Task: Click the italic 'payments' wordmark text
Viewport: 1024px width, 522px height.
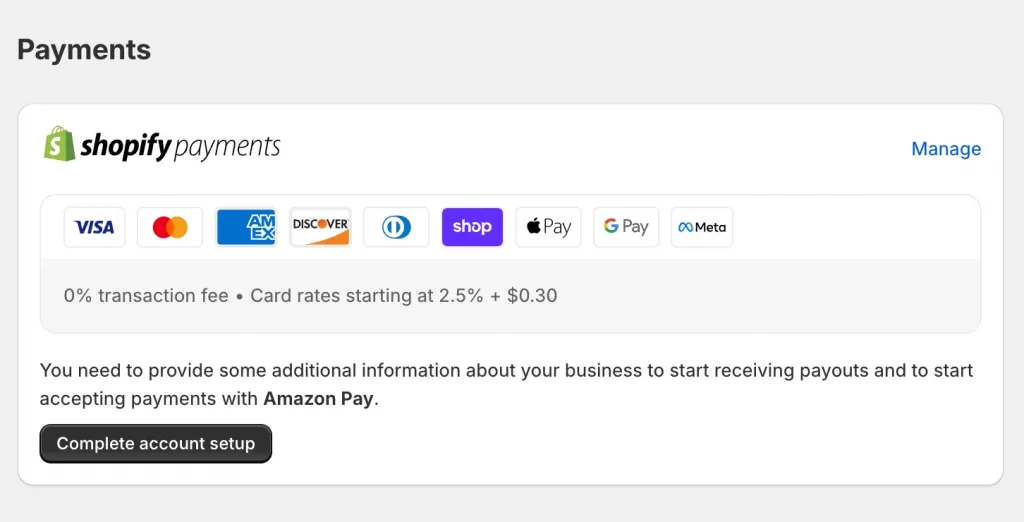Action: [x=227, y=147]
